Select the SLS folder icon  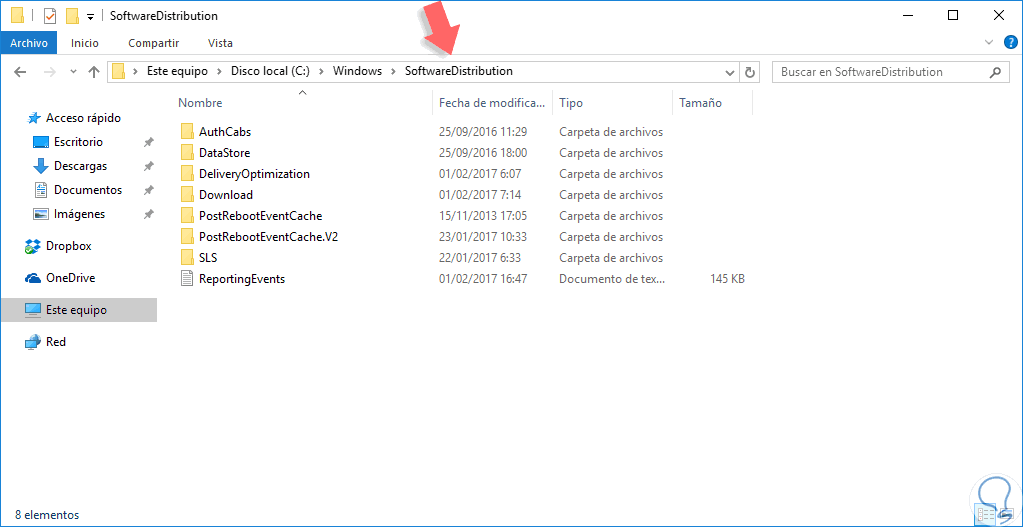[187, 258]
